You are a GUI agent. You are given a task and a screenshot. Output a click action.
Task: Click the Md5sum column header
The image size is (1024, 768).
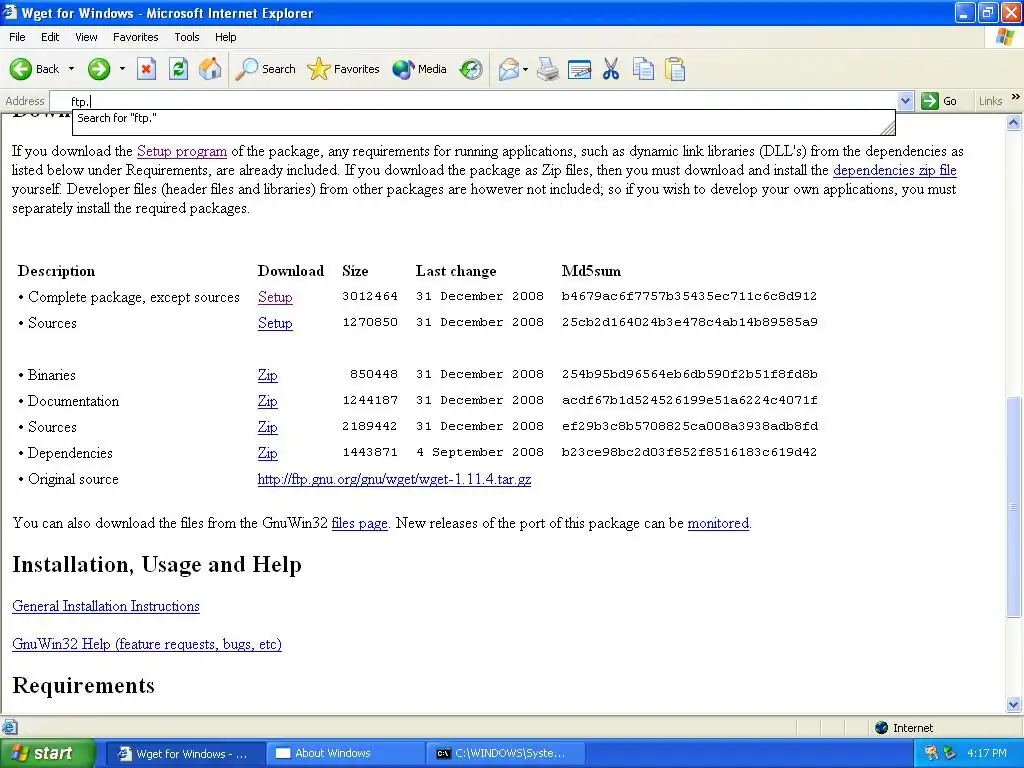(591, 271)
